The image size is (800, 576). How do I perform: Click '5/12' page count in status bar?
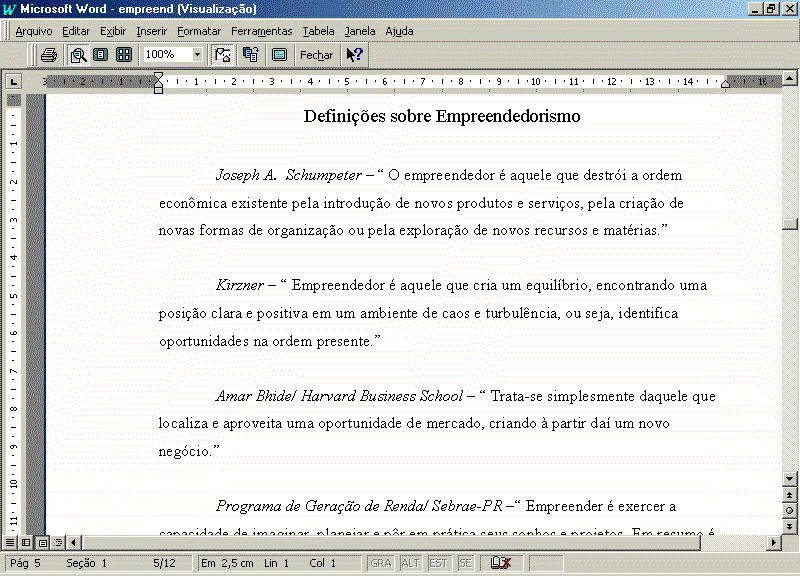[164, 563]
